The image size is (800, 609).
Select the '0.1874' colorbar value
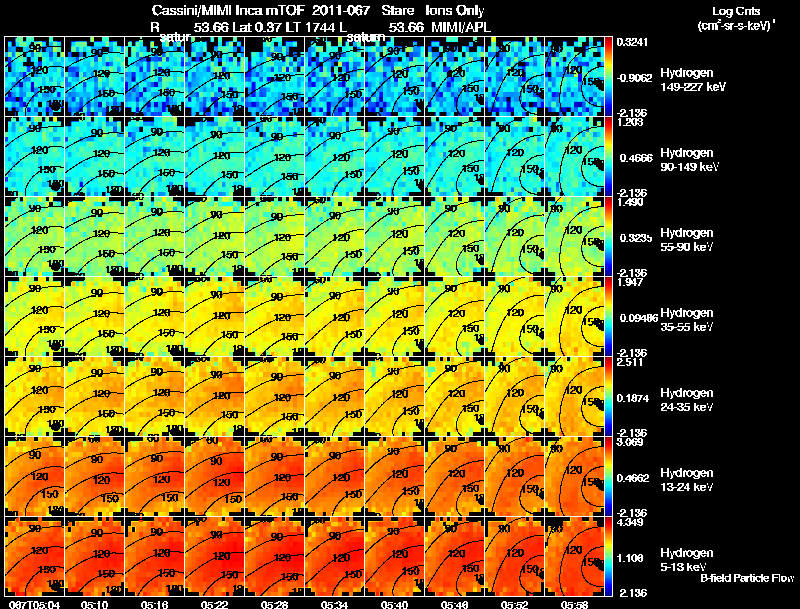(x=633, y=398)
